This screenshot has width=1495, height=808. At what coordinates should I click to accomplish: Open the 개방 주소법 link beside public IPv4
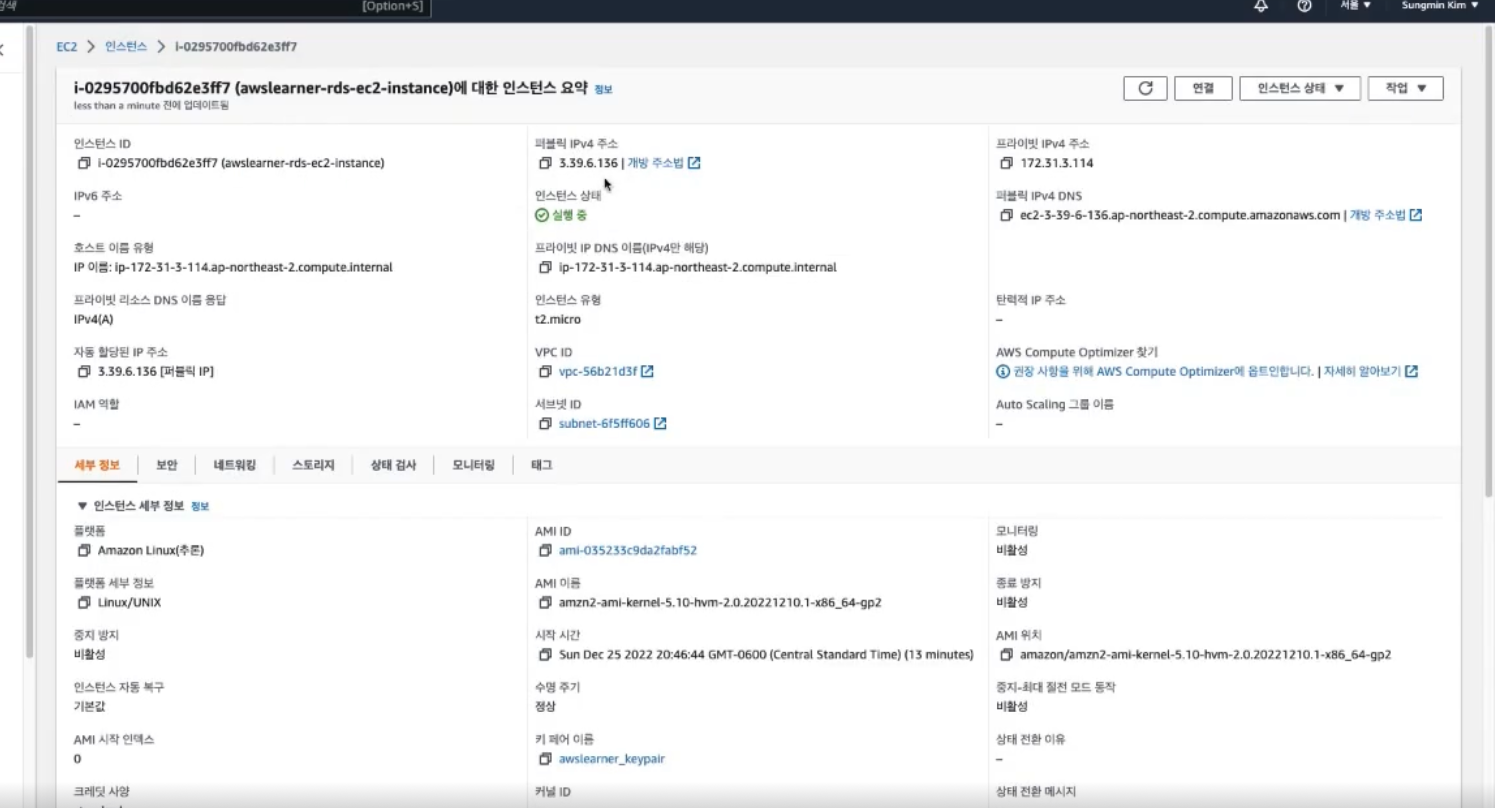(656, 163)
